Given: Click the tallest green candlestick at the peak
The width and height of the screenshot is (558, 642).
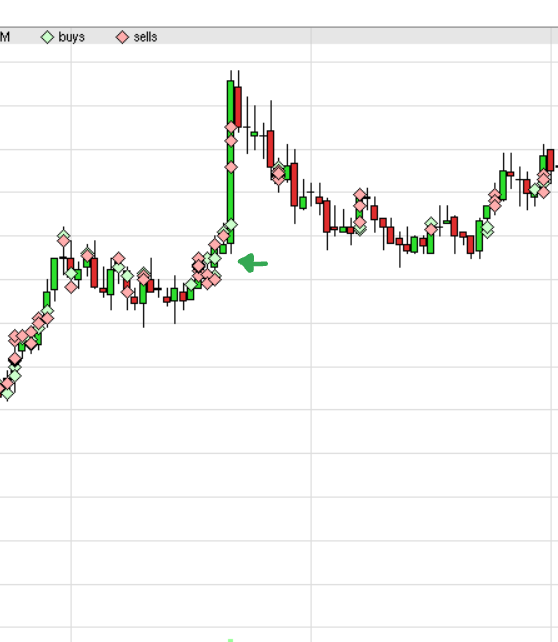Looking at the screenshot, I should point(230,162).
